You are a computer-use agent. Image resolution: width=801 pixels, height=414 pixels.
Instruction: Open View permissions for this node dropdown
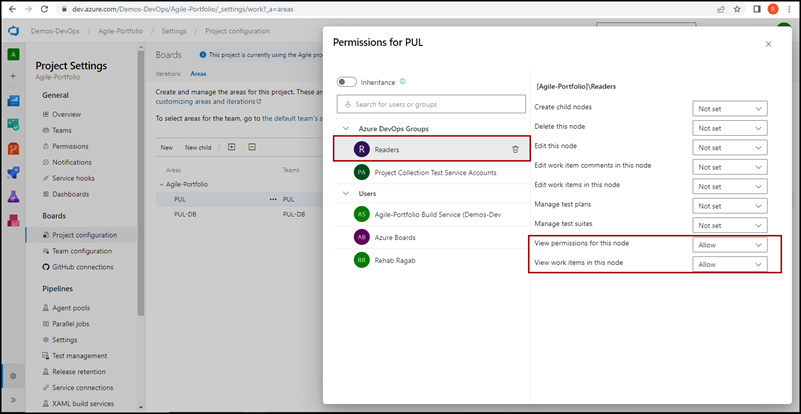(x=730, y=245)
